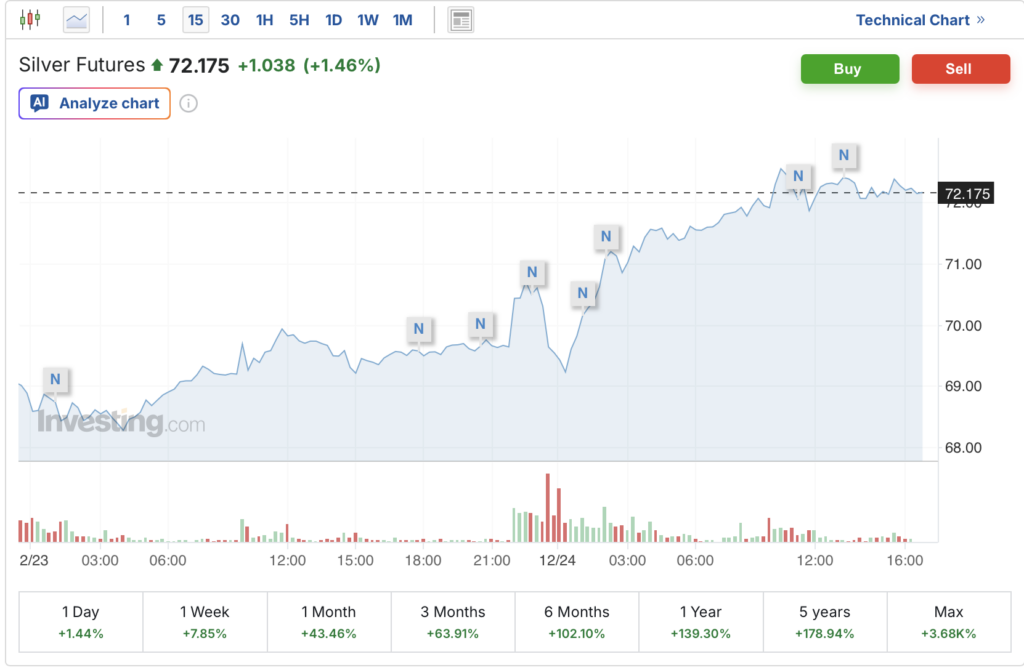Click the info icon beside Analyze chart
Viewport: 1024px width, 670px height.
point(188,103)
